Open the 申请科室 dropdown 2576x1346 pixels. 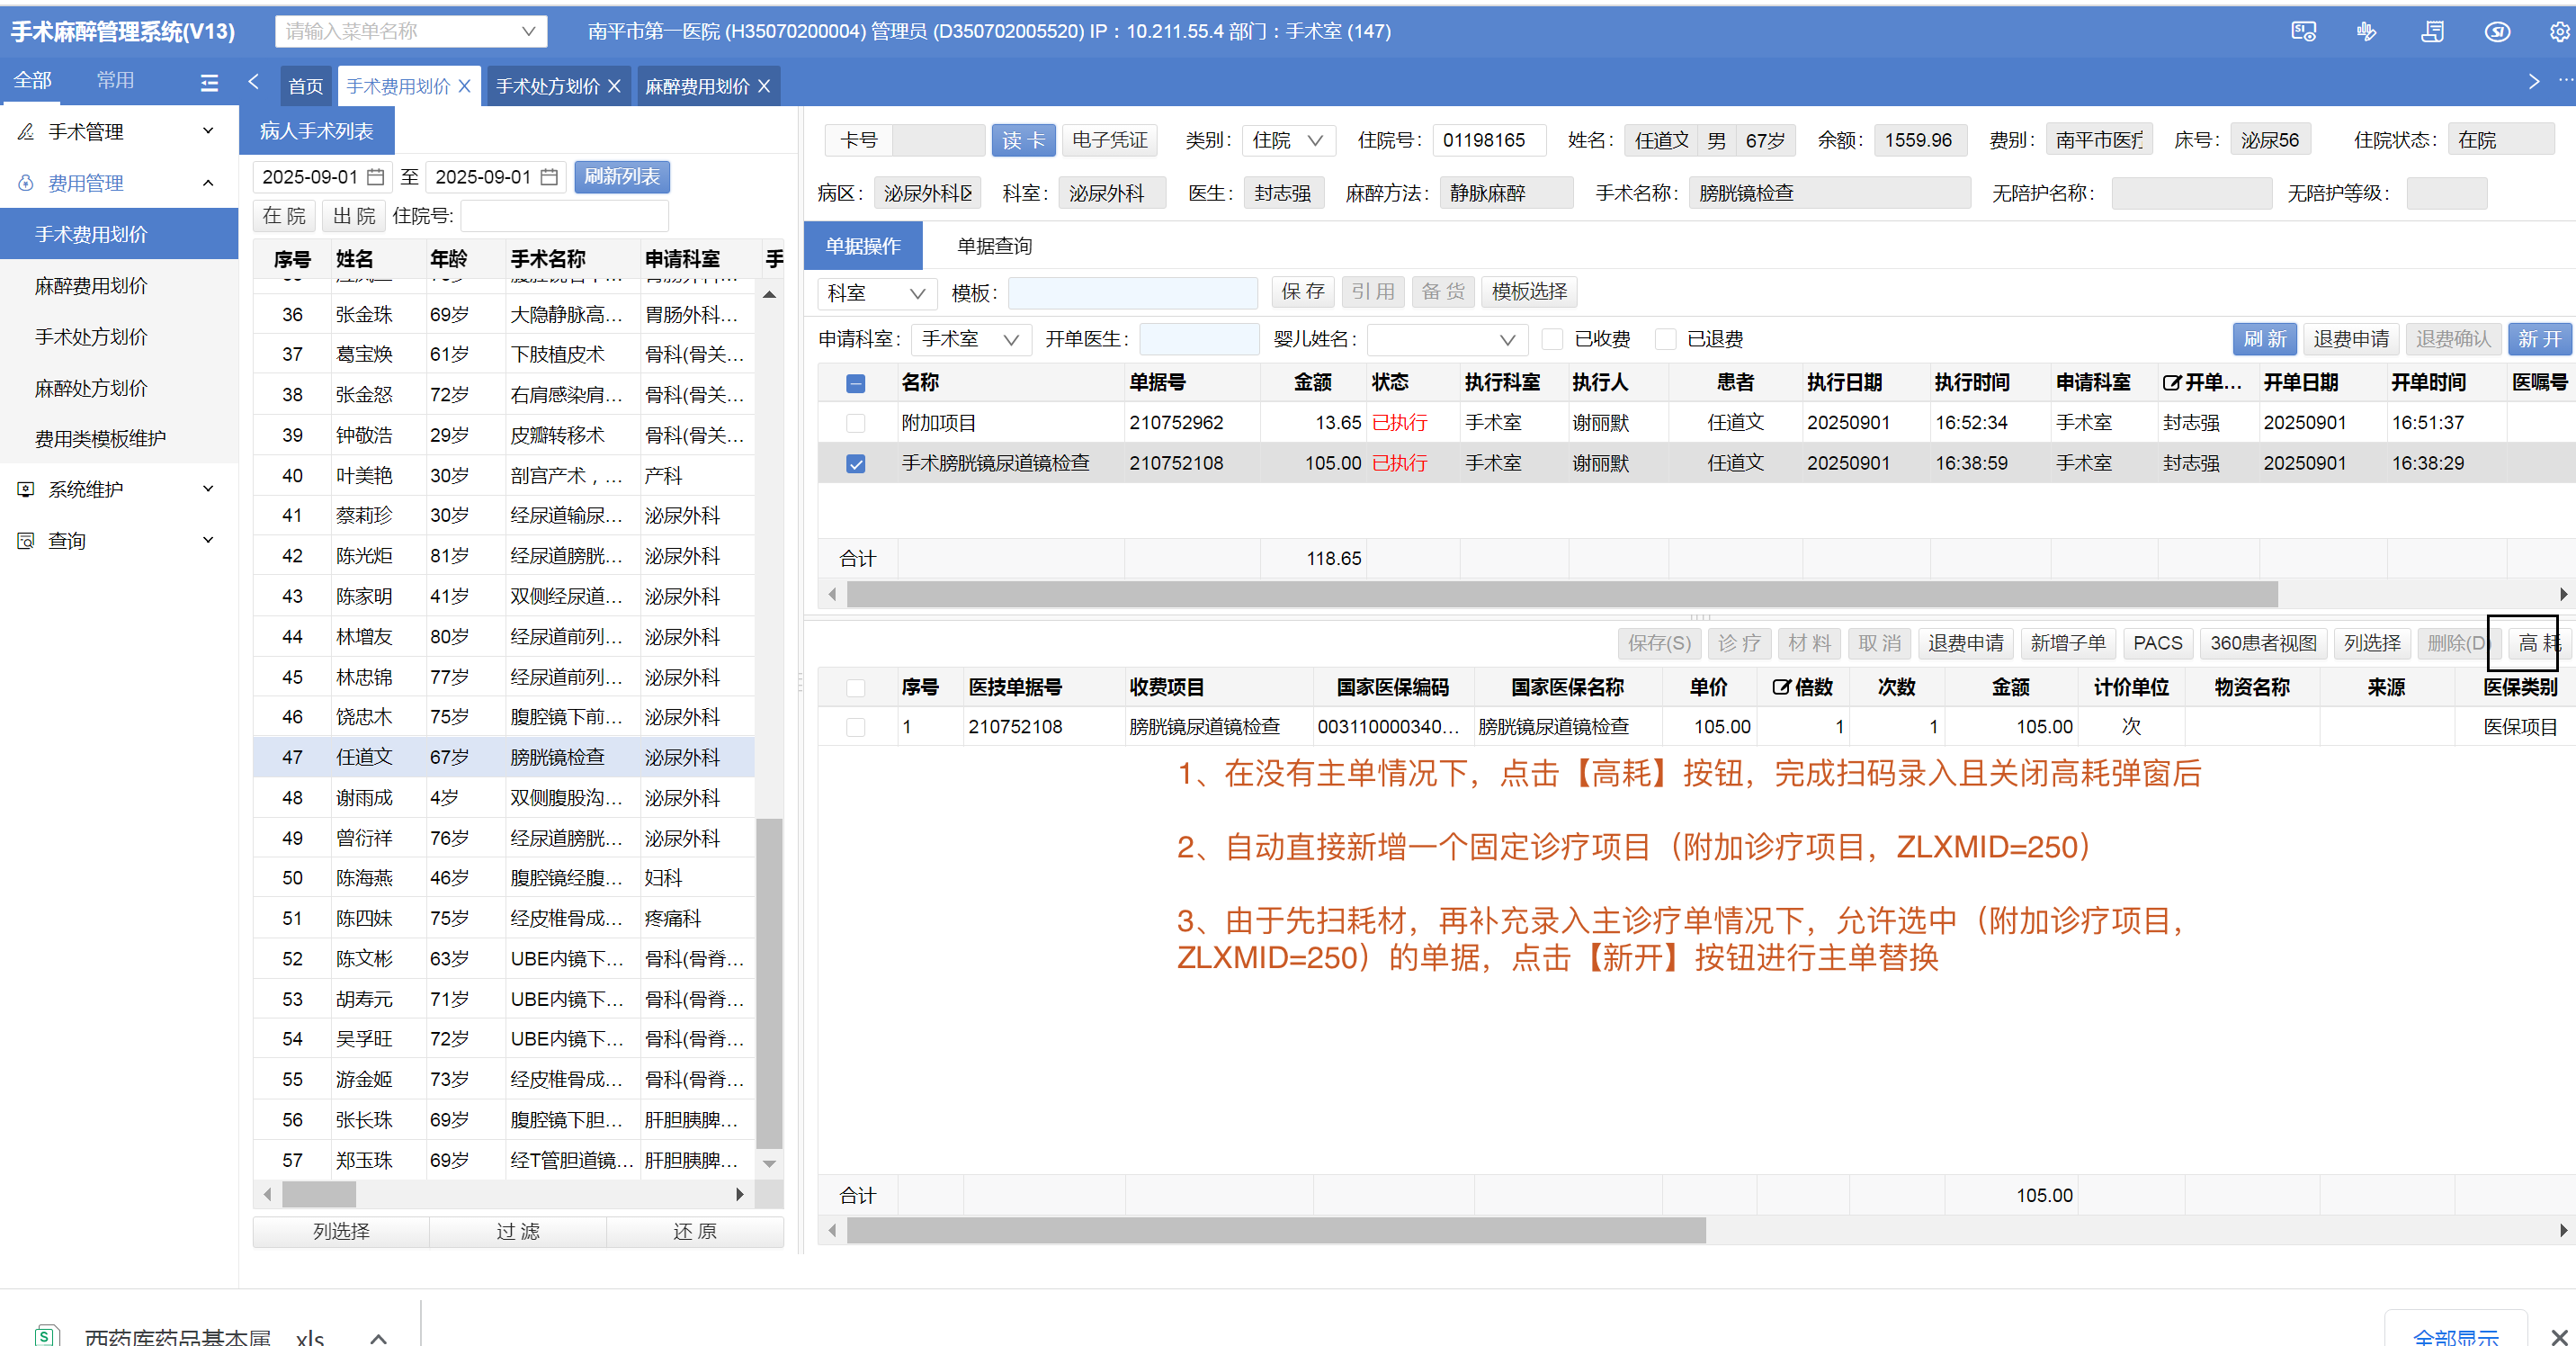pos(969,340)
